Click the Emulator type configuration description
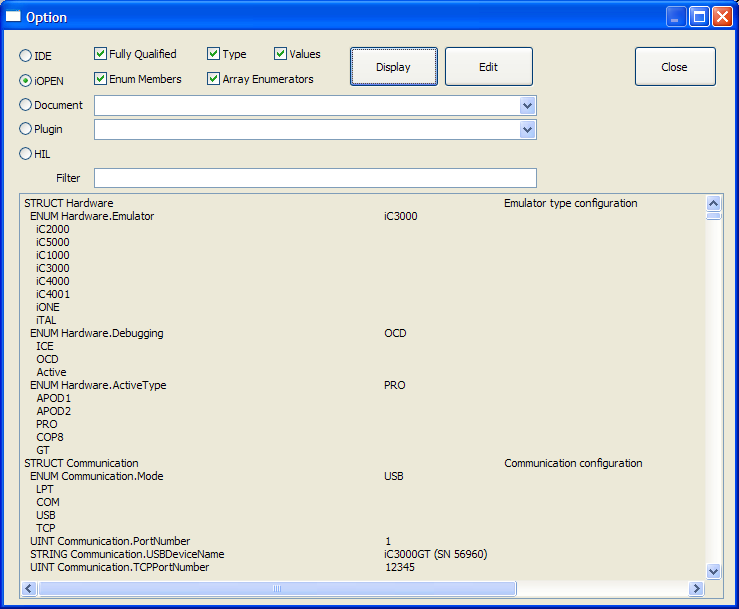 tap(571, 203)
